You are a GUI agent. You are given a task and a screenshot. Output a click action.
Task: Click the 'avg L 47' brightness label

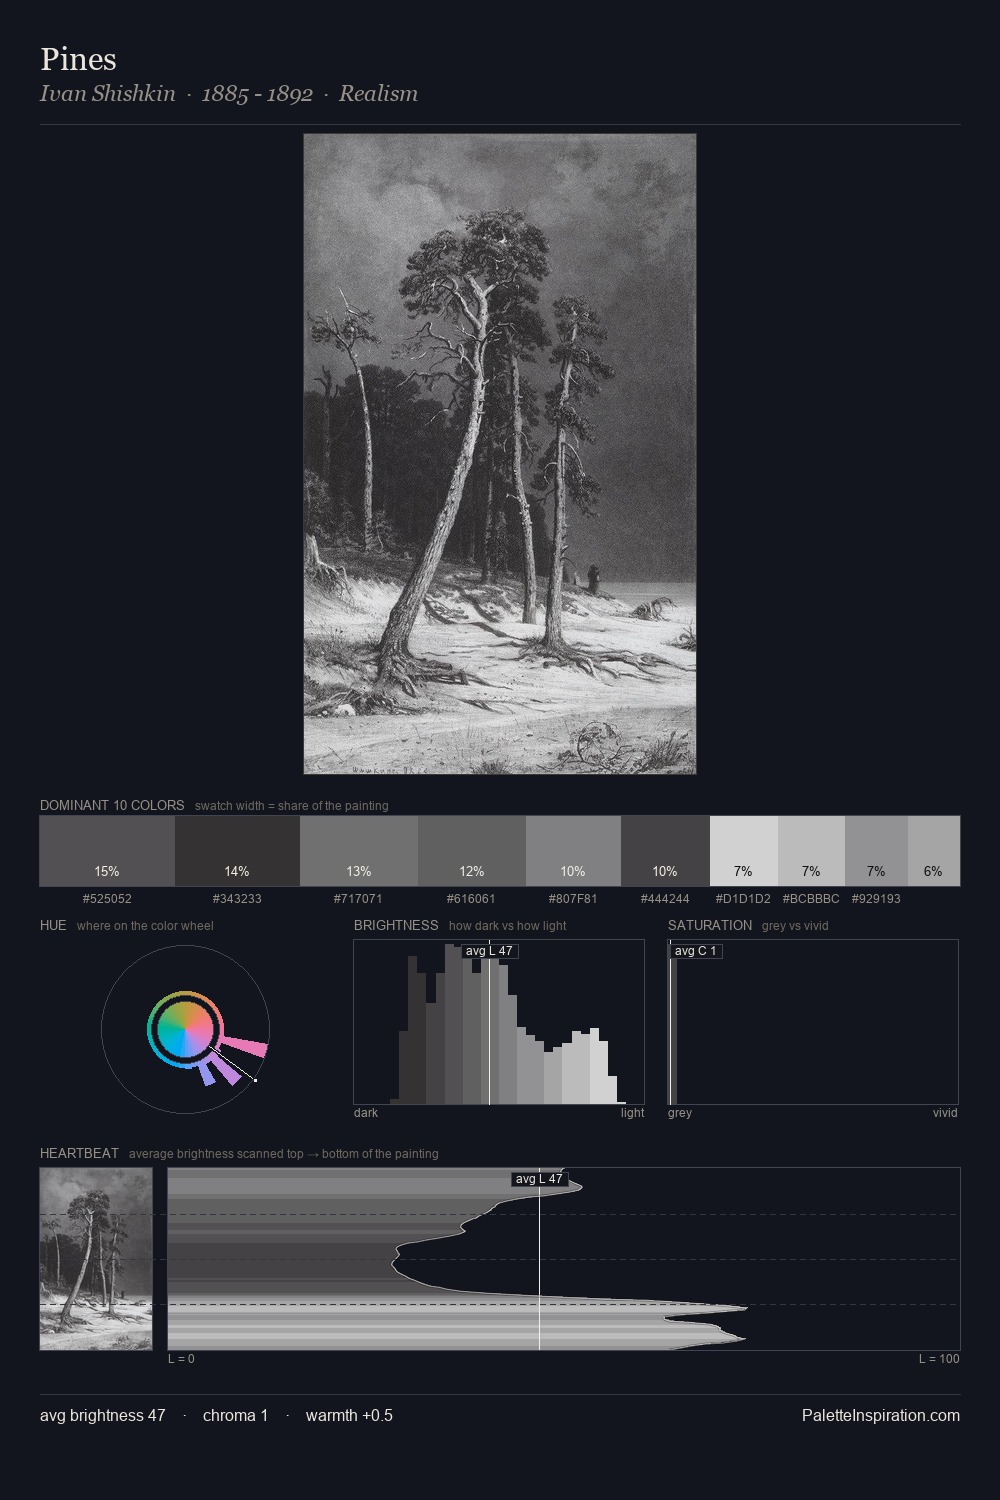489,951
